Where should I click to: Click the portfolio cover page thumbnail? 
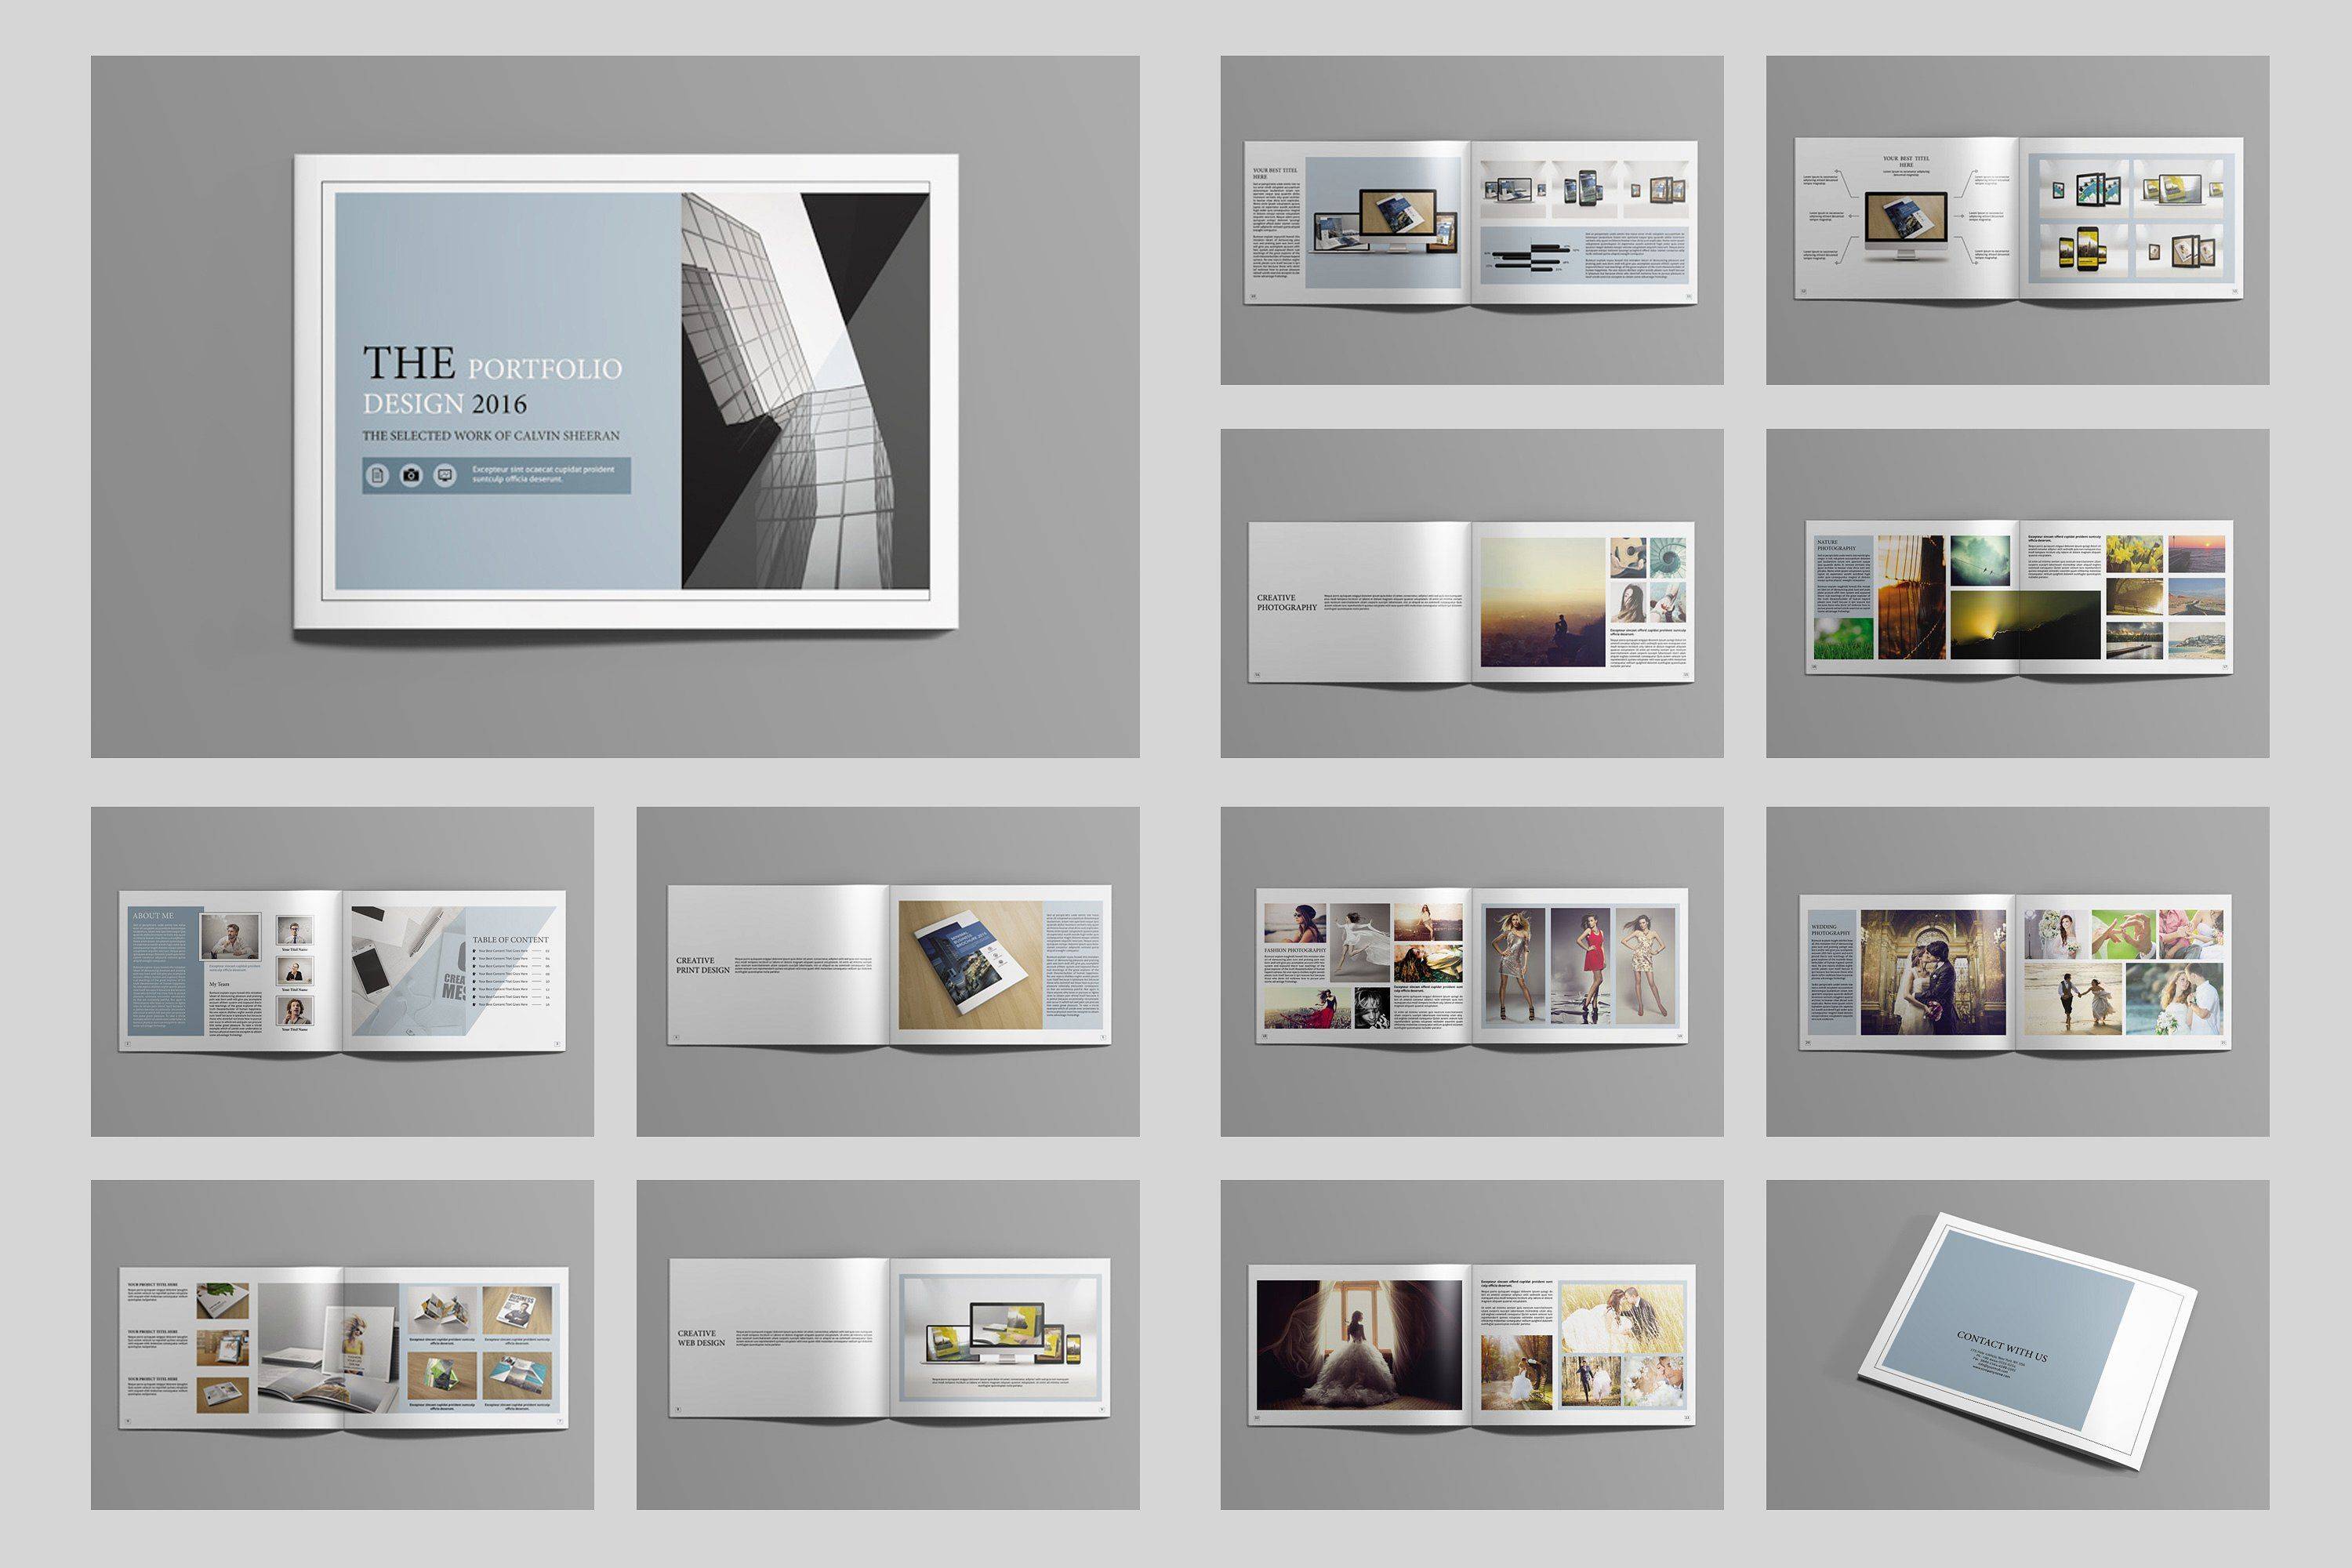[x=586, y=392]
